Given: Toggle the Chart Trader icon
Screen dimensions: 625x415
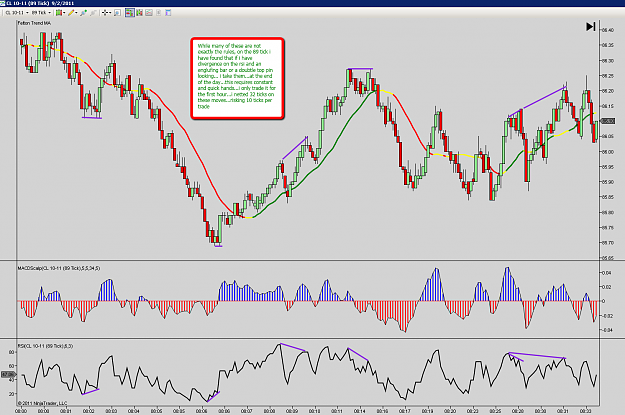Looking at the screenshot, I should click(130, 13).
